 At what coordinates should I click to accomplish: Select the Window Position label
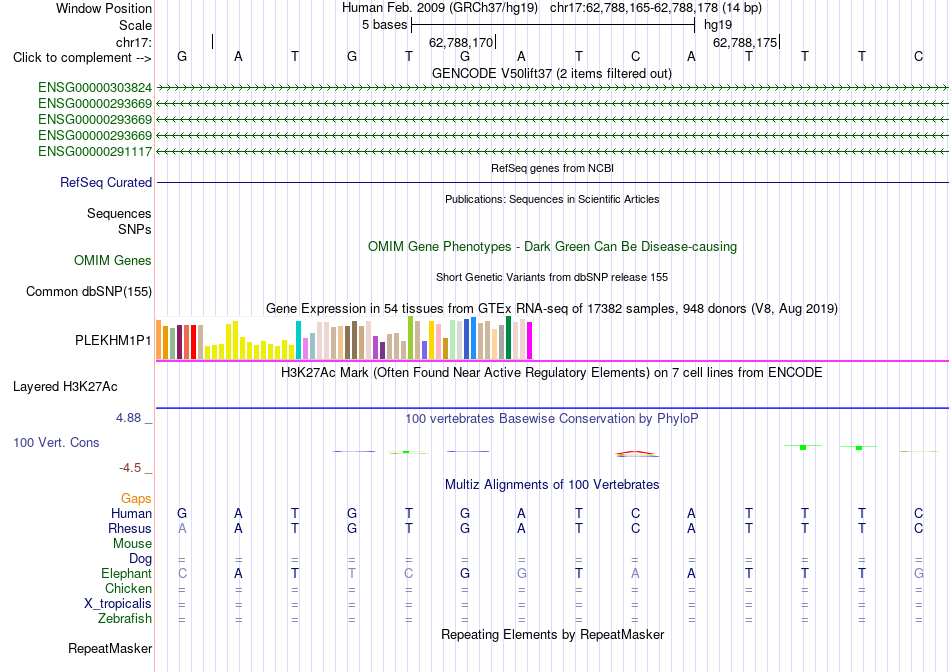coord(104,8)
